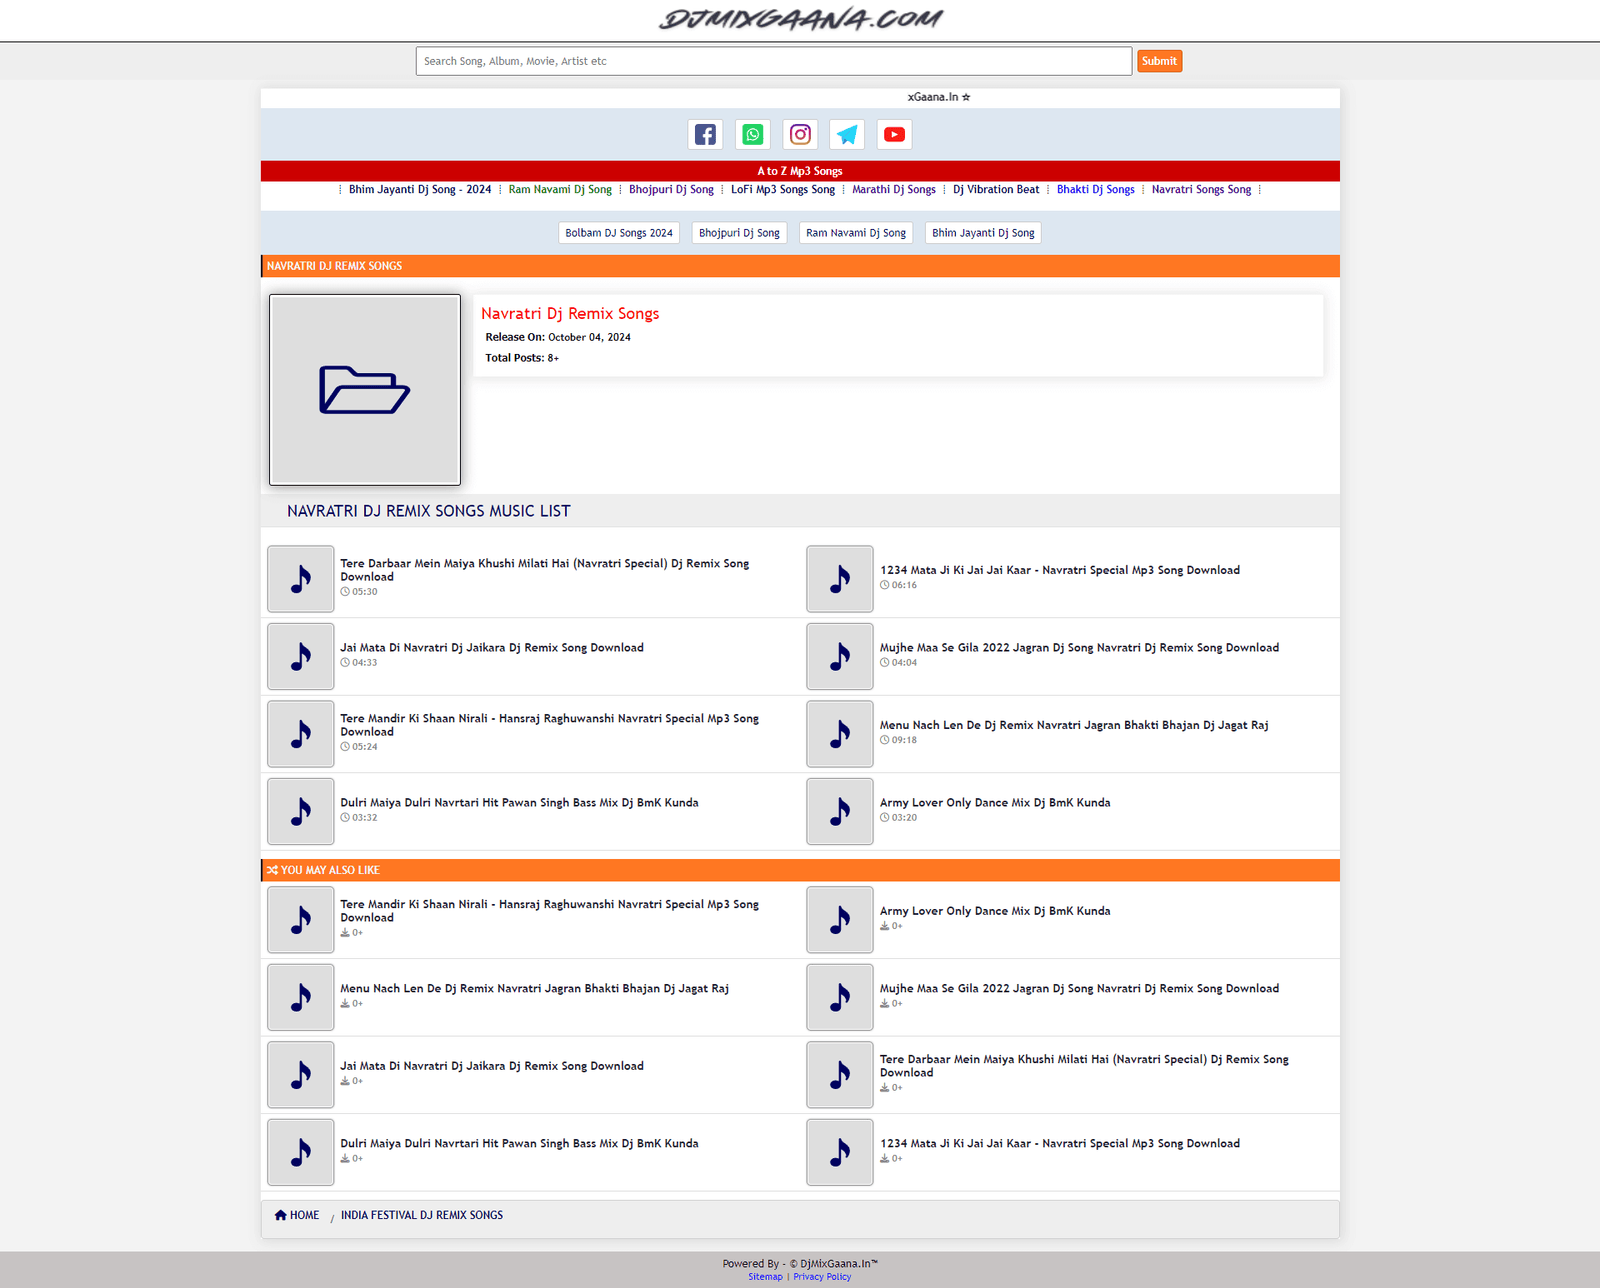Visit India Festival DJ Remix Songs breadcrumb
The image size is (1600, 1288).
[422, 1215]
